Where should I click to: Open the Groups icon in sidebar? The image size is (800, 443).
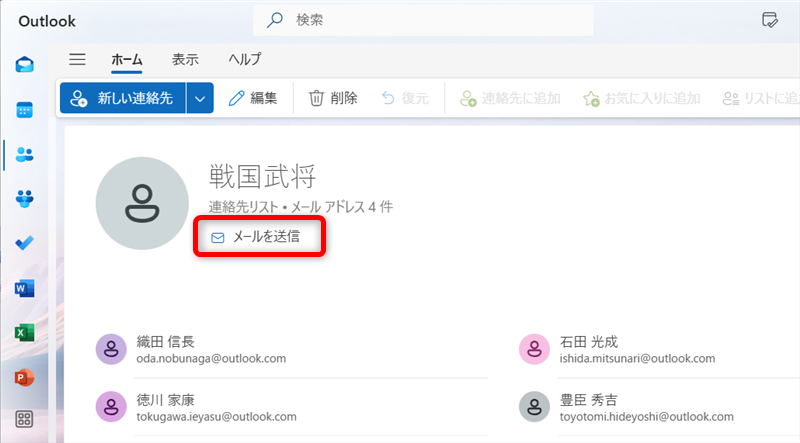[x=25, y=199]
